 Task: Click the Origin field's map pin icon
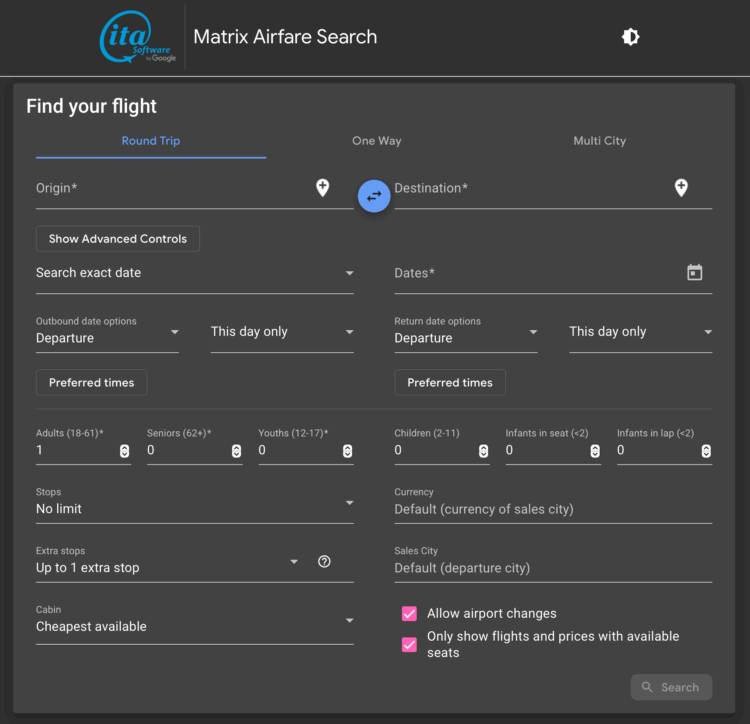pyautogui.click(x=323, y=188)
